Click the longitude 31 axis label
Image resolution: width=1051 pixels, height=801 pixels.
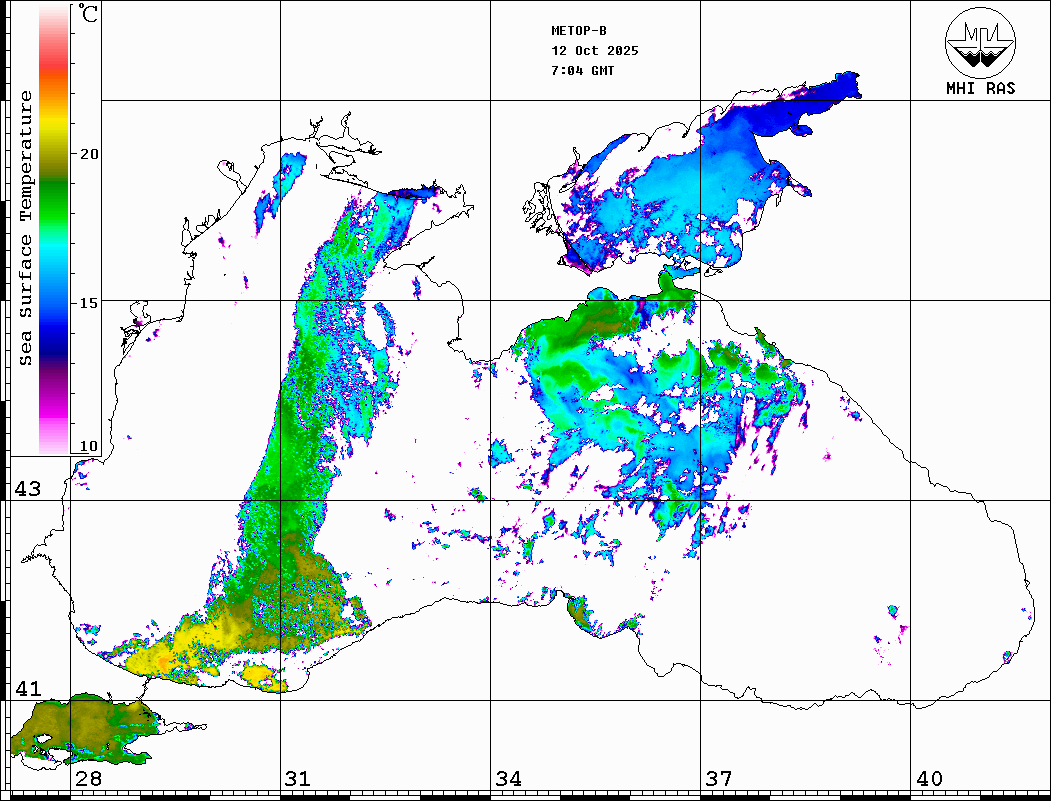(x=297, y=779)
